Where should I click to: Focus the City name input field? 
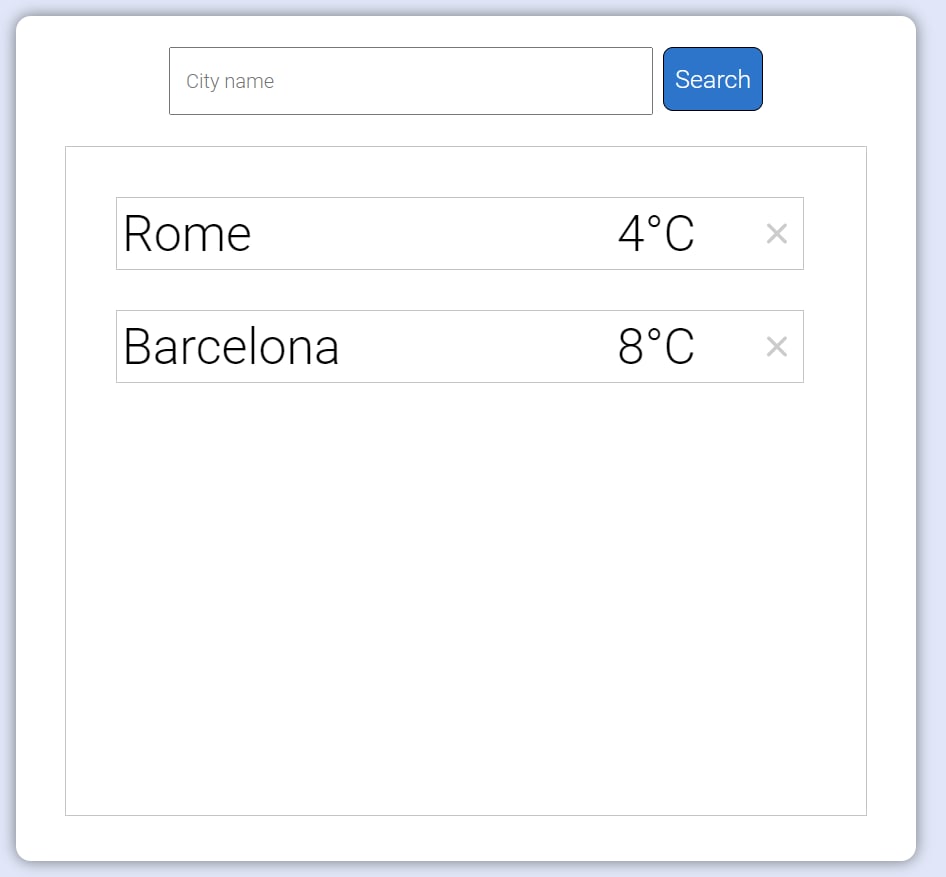(411, 81)
